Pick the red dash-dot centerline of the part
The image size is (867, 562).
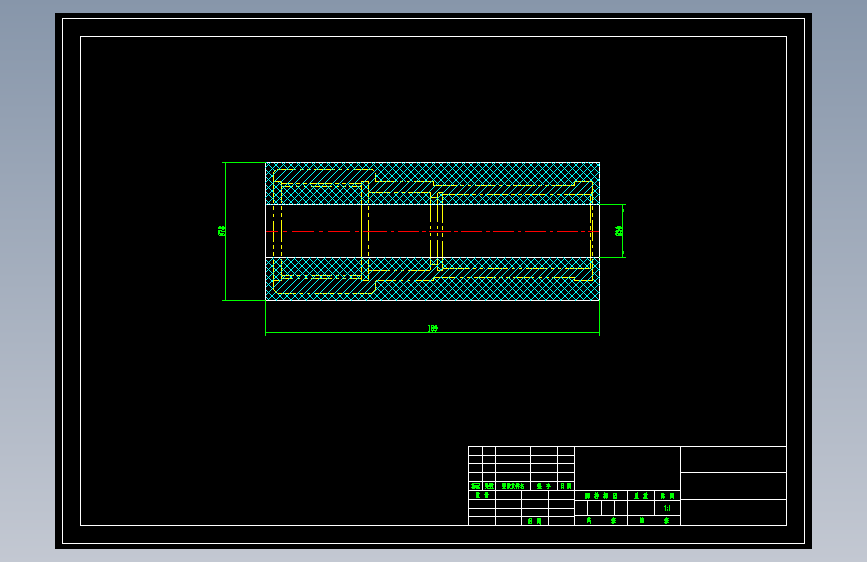pyautogui.click(x=432, y=231)
